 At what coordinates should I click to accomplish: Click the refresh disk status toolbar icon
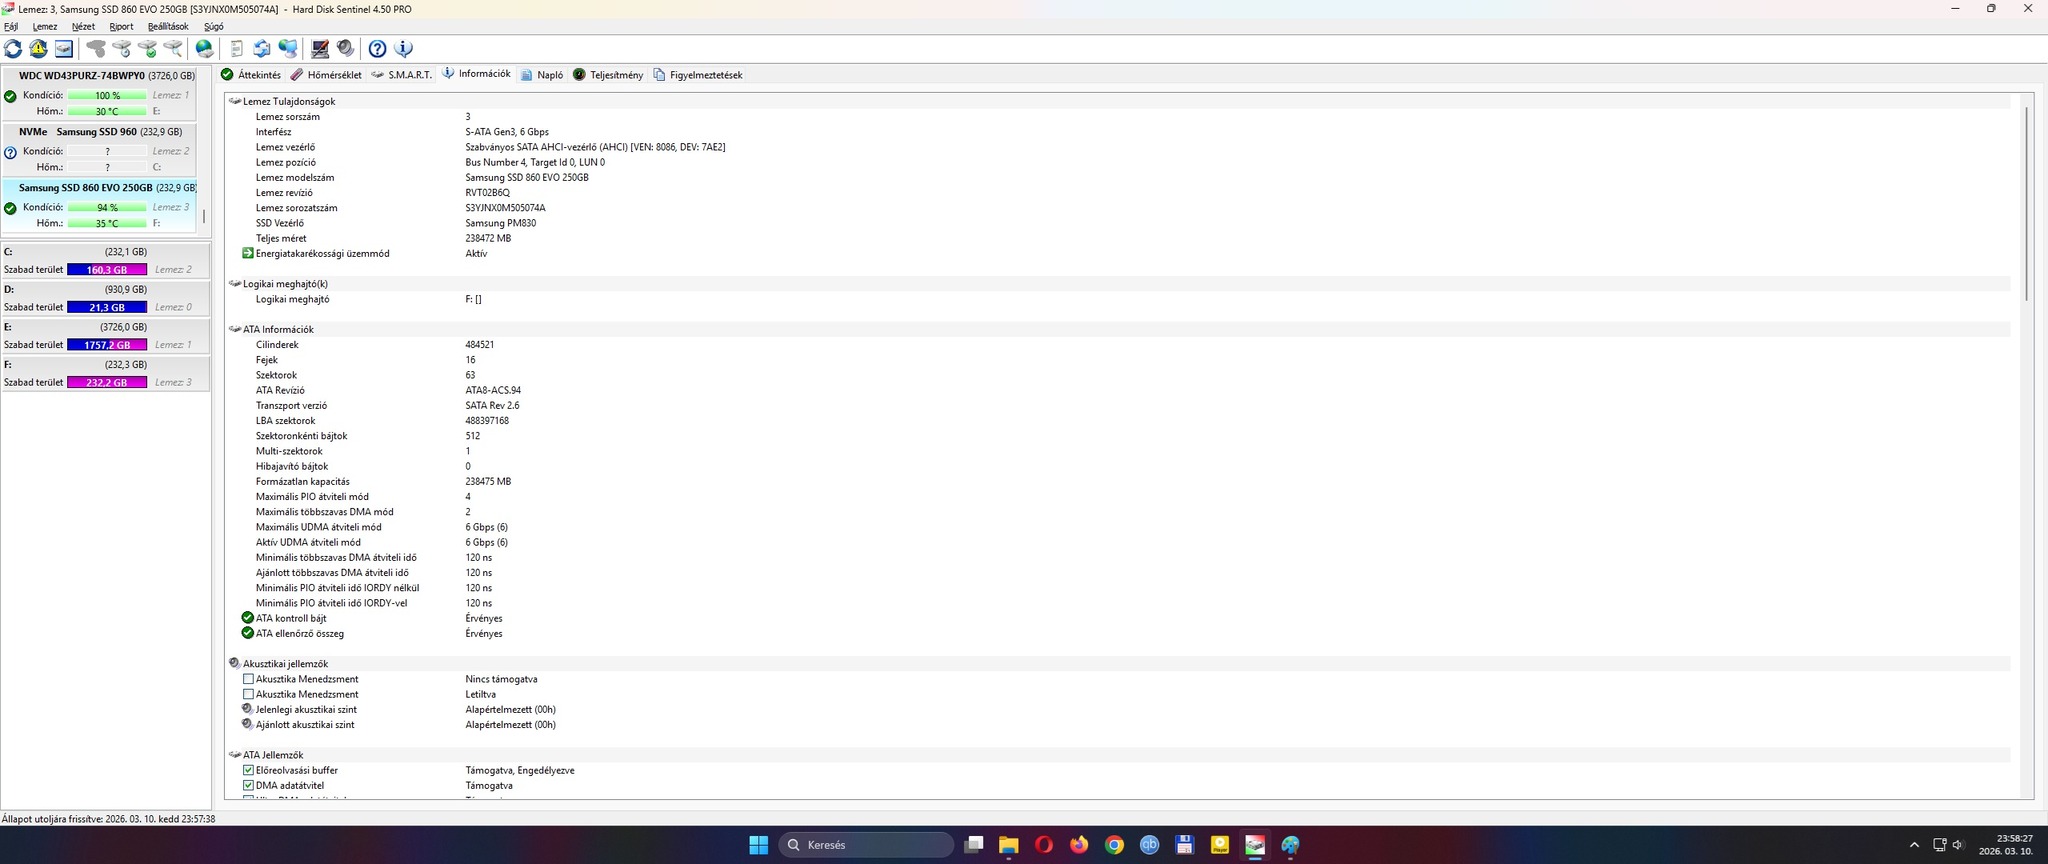pos(13,48)
